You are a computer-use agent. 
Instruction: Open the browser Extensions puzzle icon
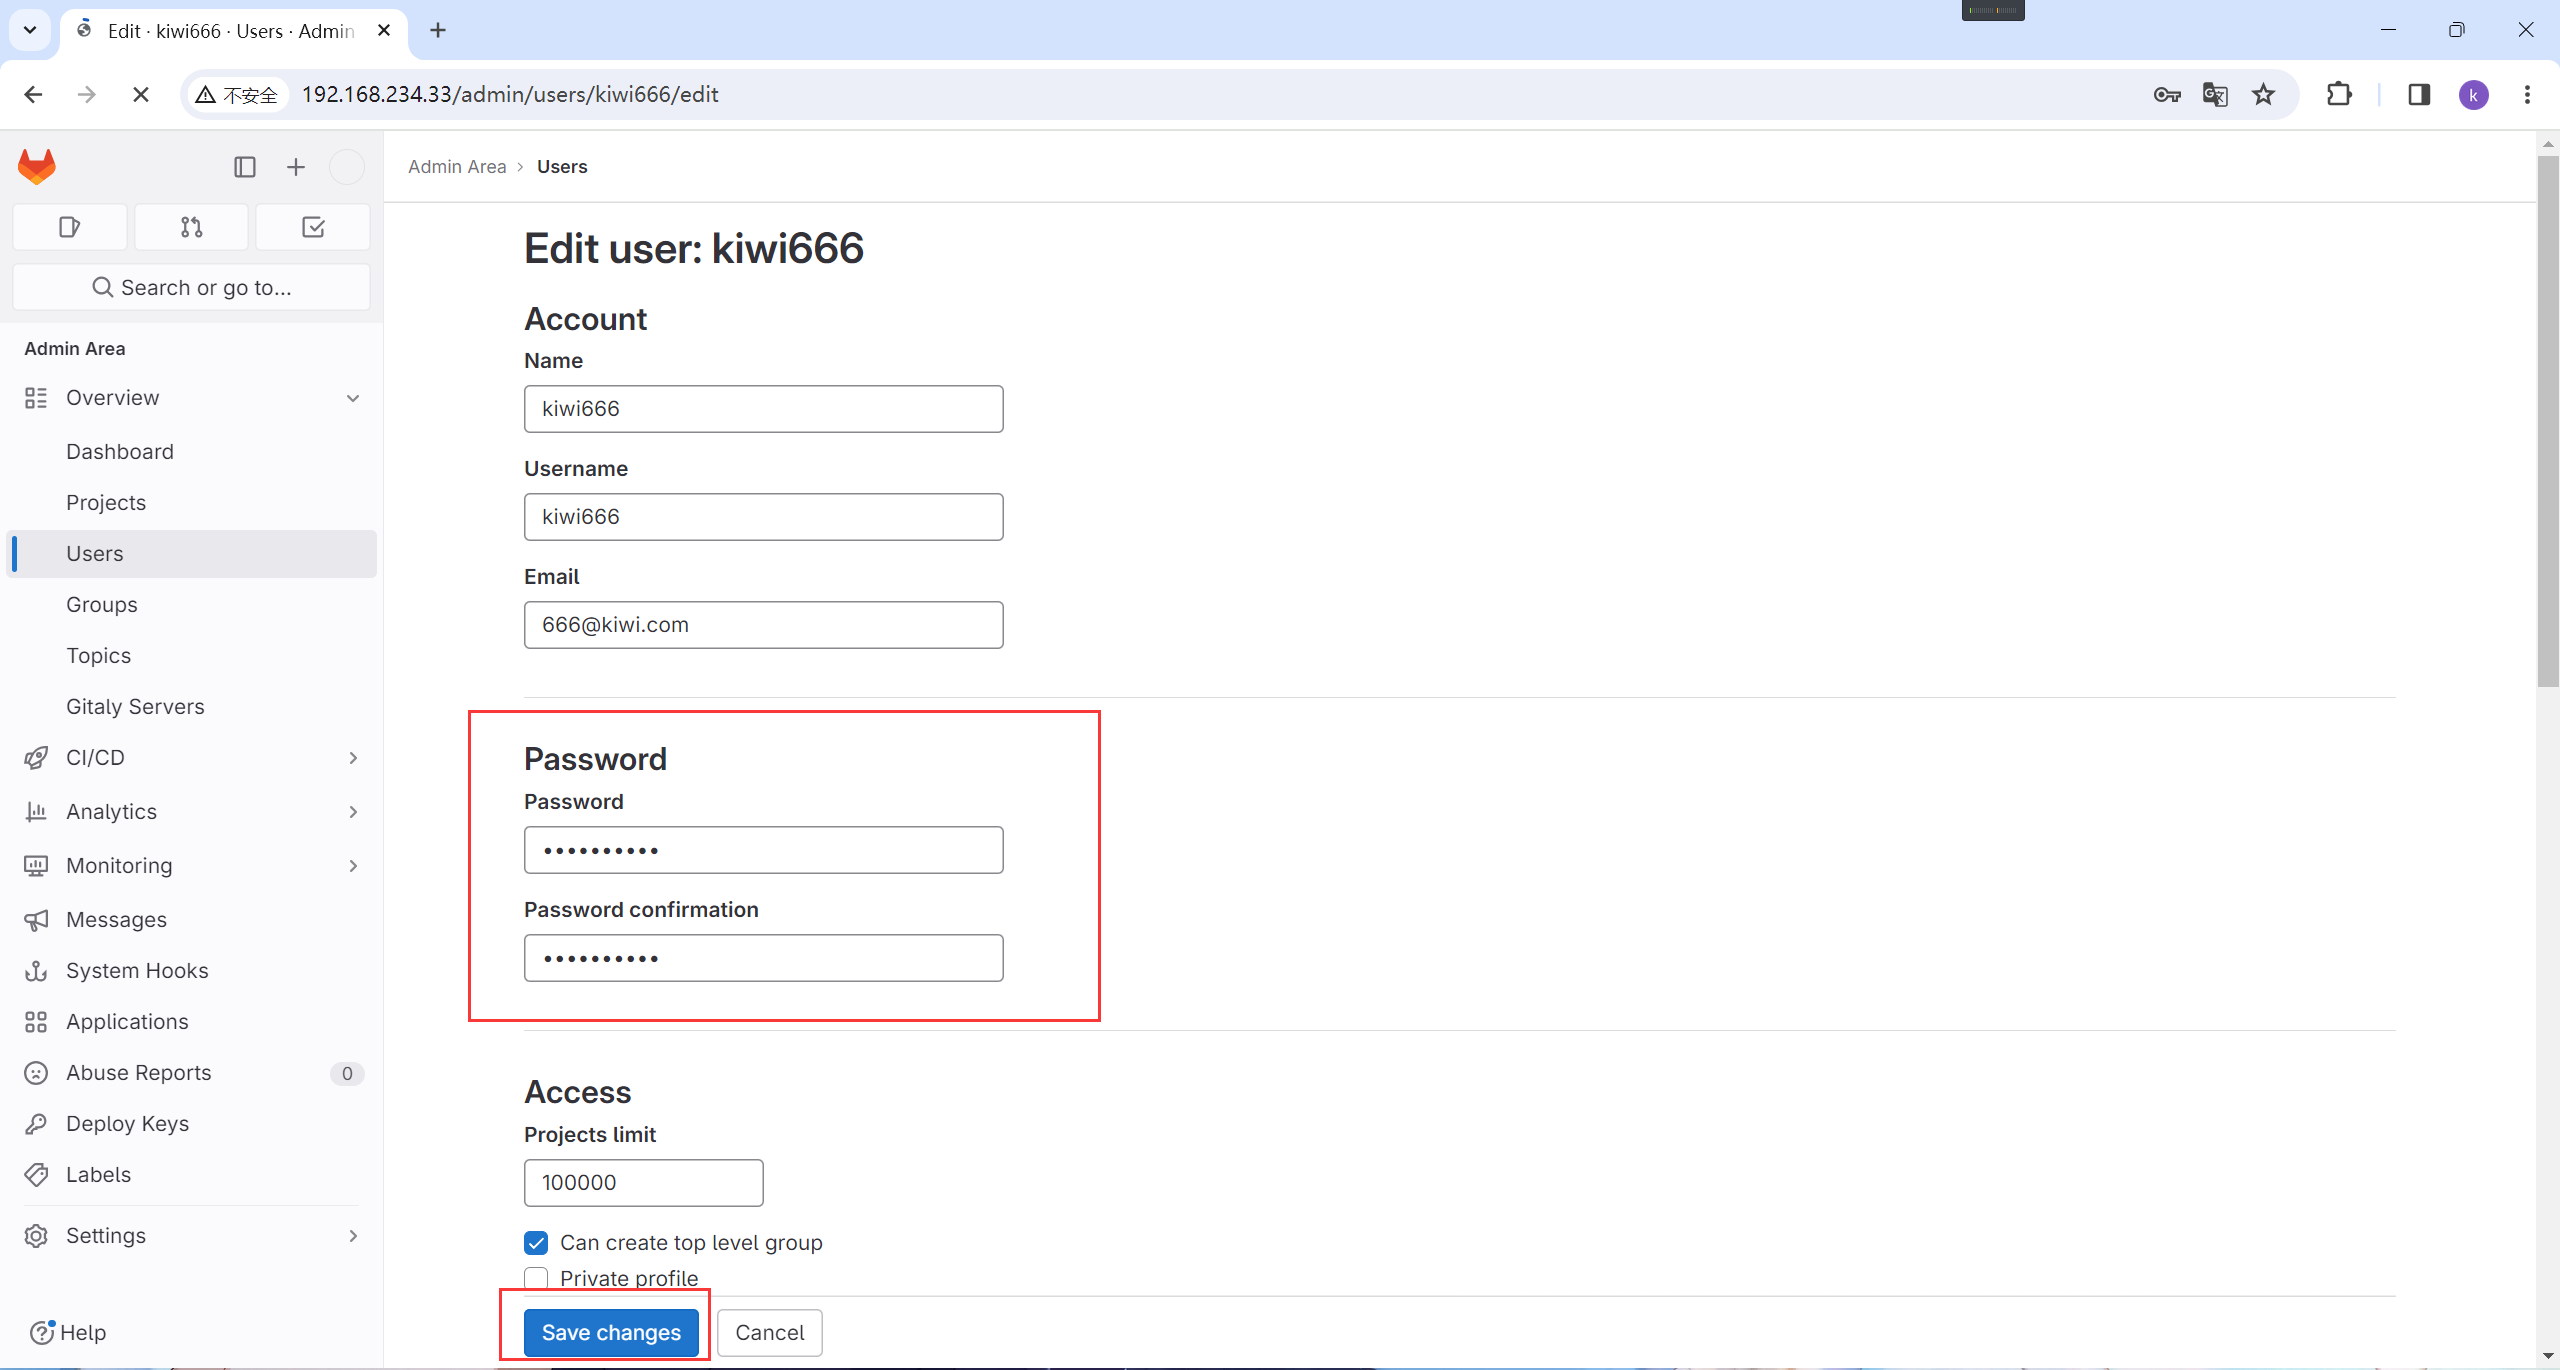(2339, 95)
